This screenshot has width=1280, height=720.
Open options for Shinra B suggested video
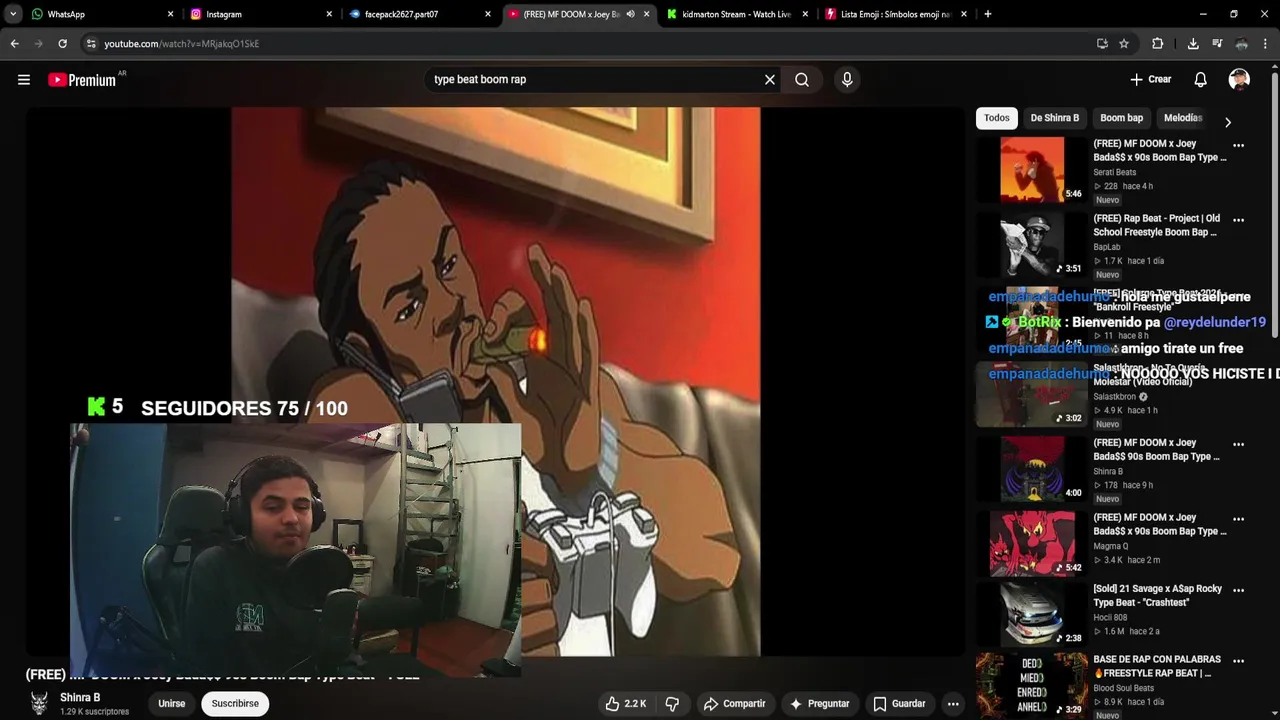click(x=1238, y=444)
